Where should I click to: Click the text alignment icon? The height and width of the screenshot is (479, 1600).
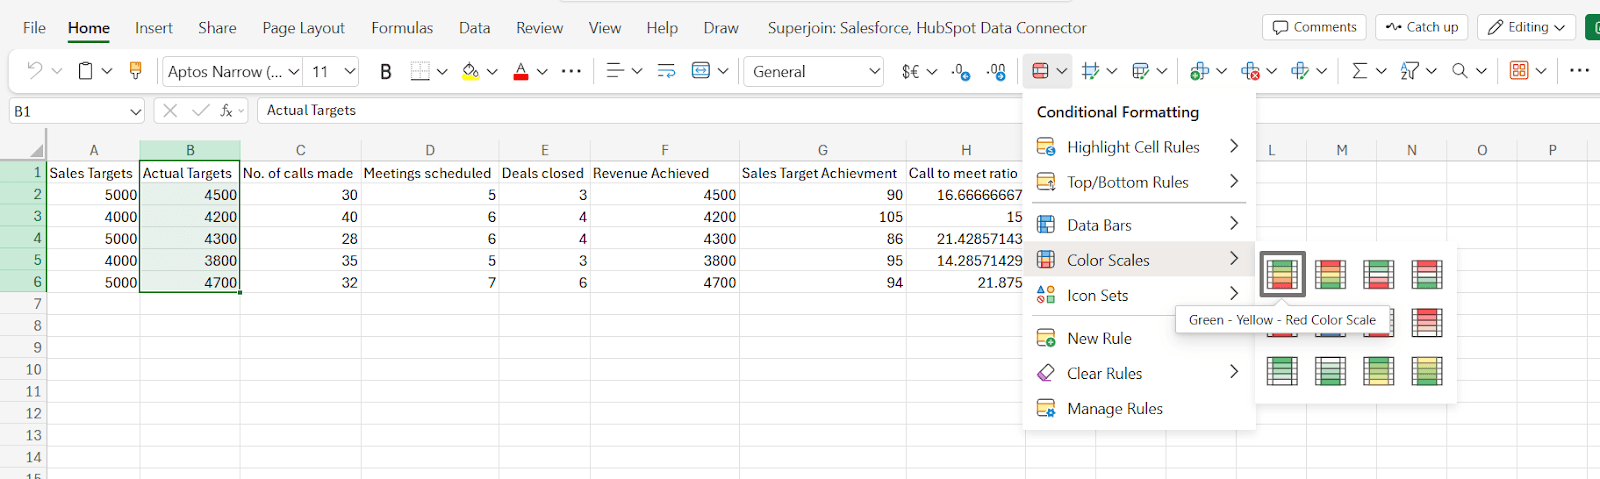tap(615, 71)
